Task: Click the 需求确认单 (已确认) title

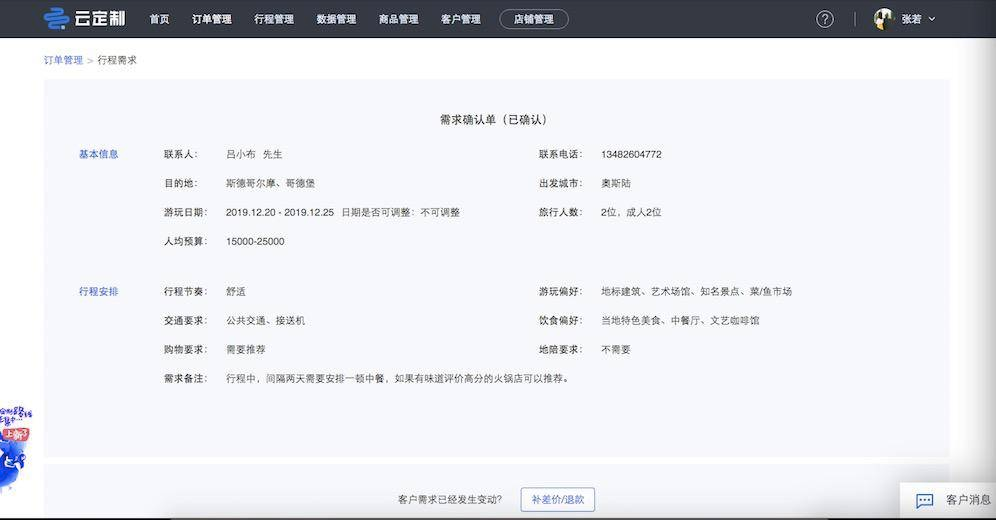Action: click(x=494, y=119)
